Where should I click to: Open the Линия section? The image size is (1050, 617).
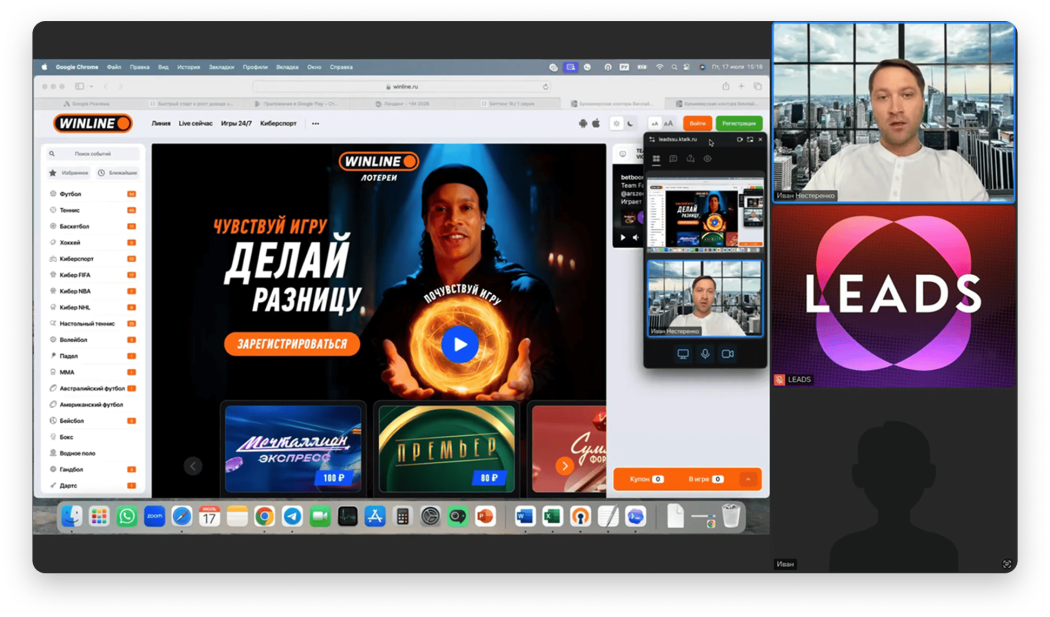click(161, 123)
